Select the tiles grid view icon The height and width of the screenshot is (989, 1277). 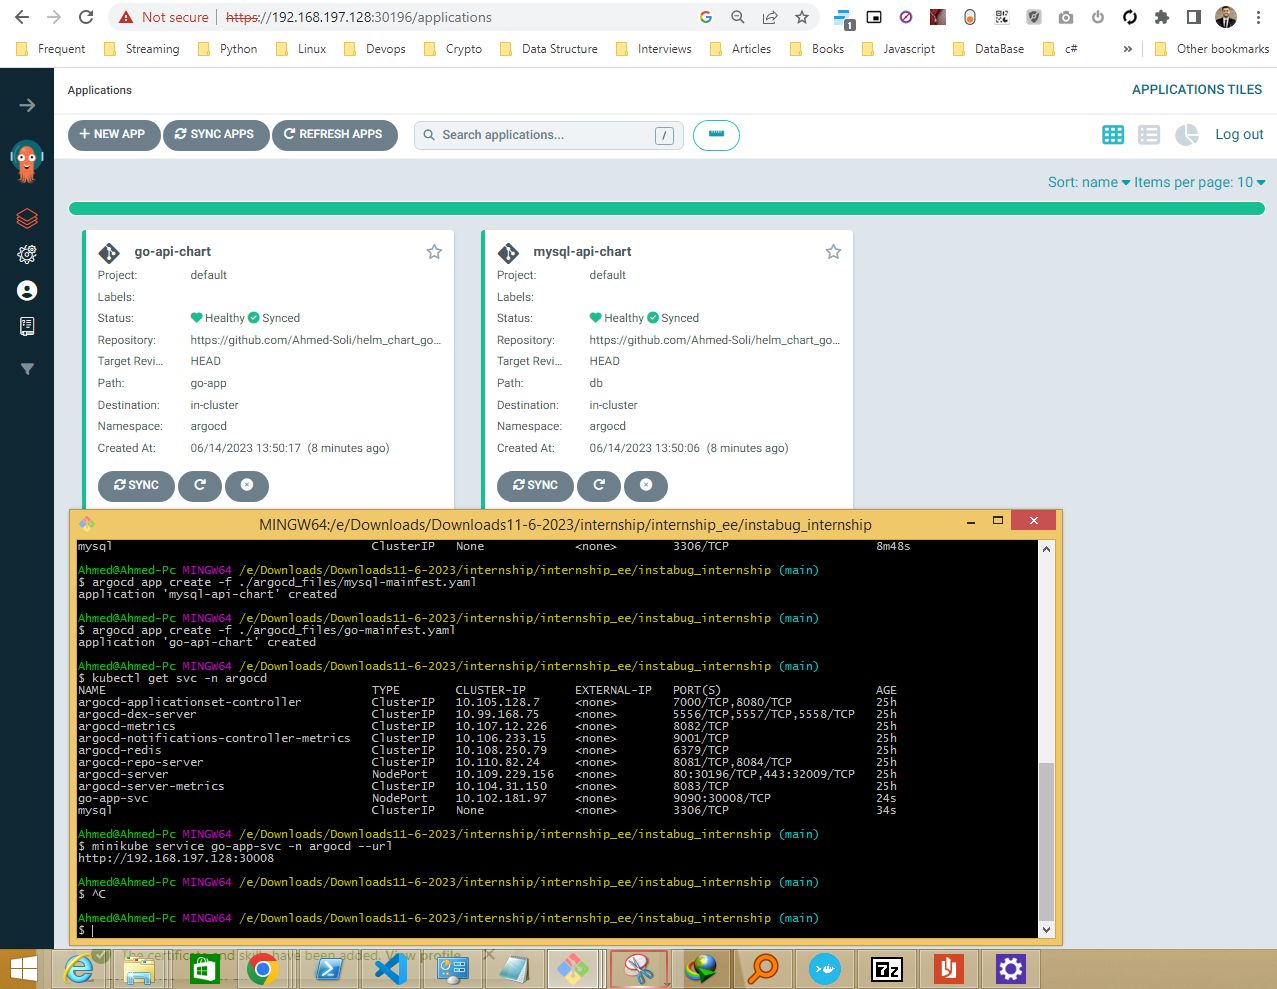tap(1113, 135)
